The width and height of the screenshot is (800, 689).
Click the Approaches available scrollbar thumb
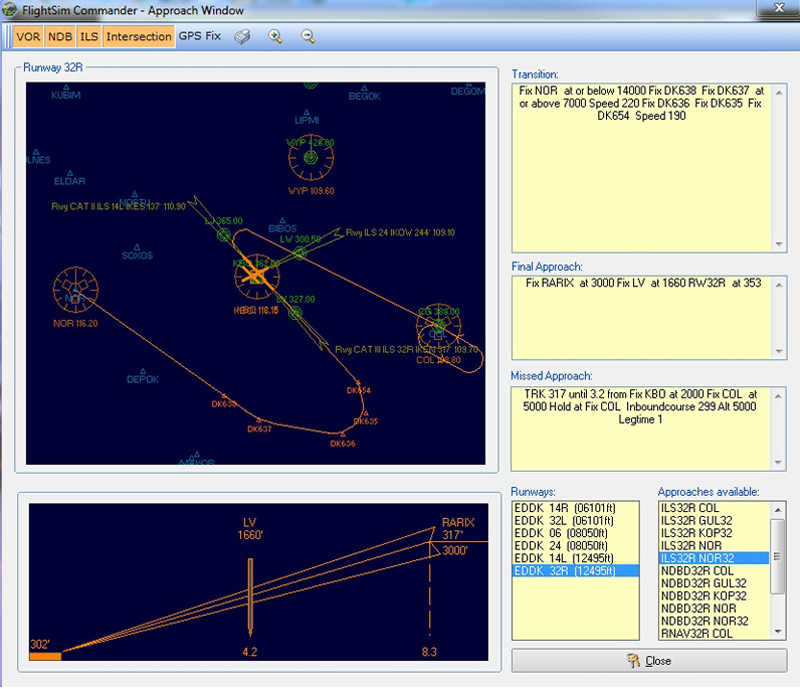click(778, 556)
